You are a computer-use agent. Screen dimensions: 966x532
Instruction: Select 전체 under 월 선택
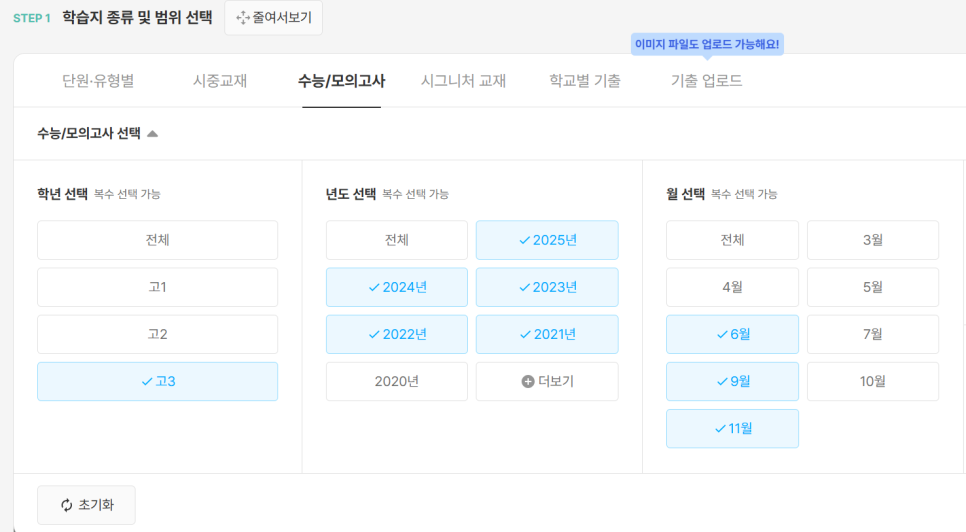733,240
